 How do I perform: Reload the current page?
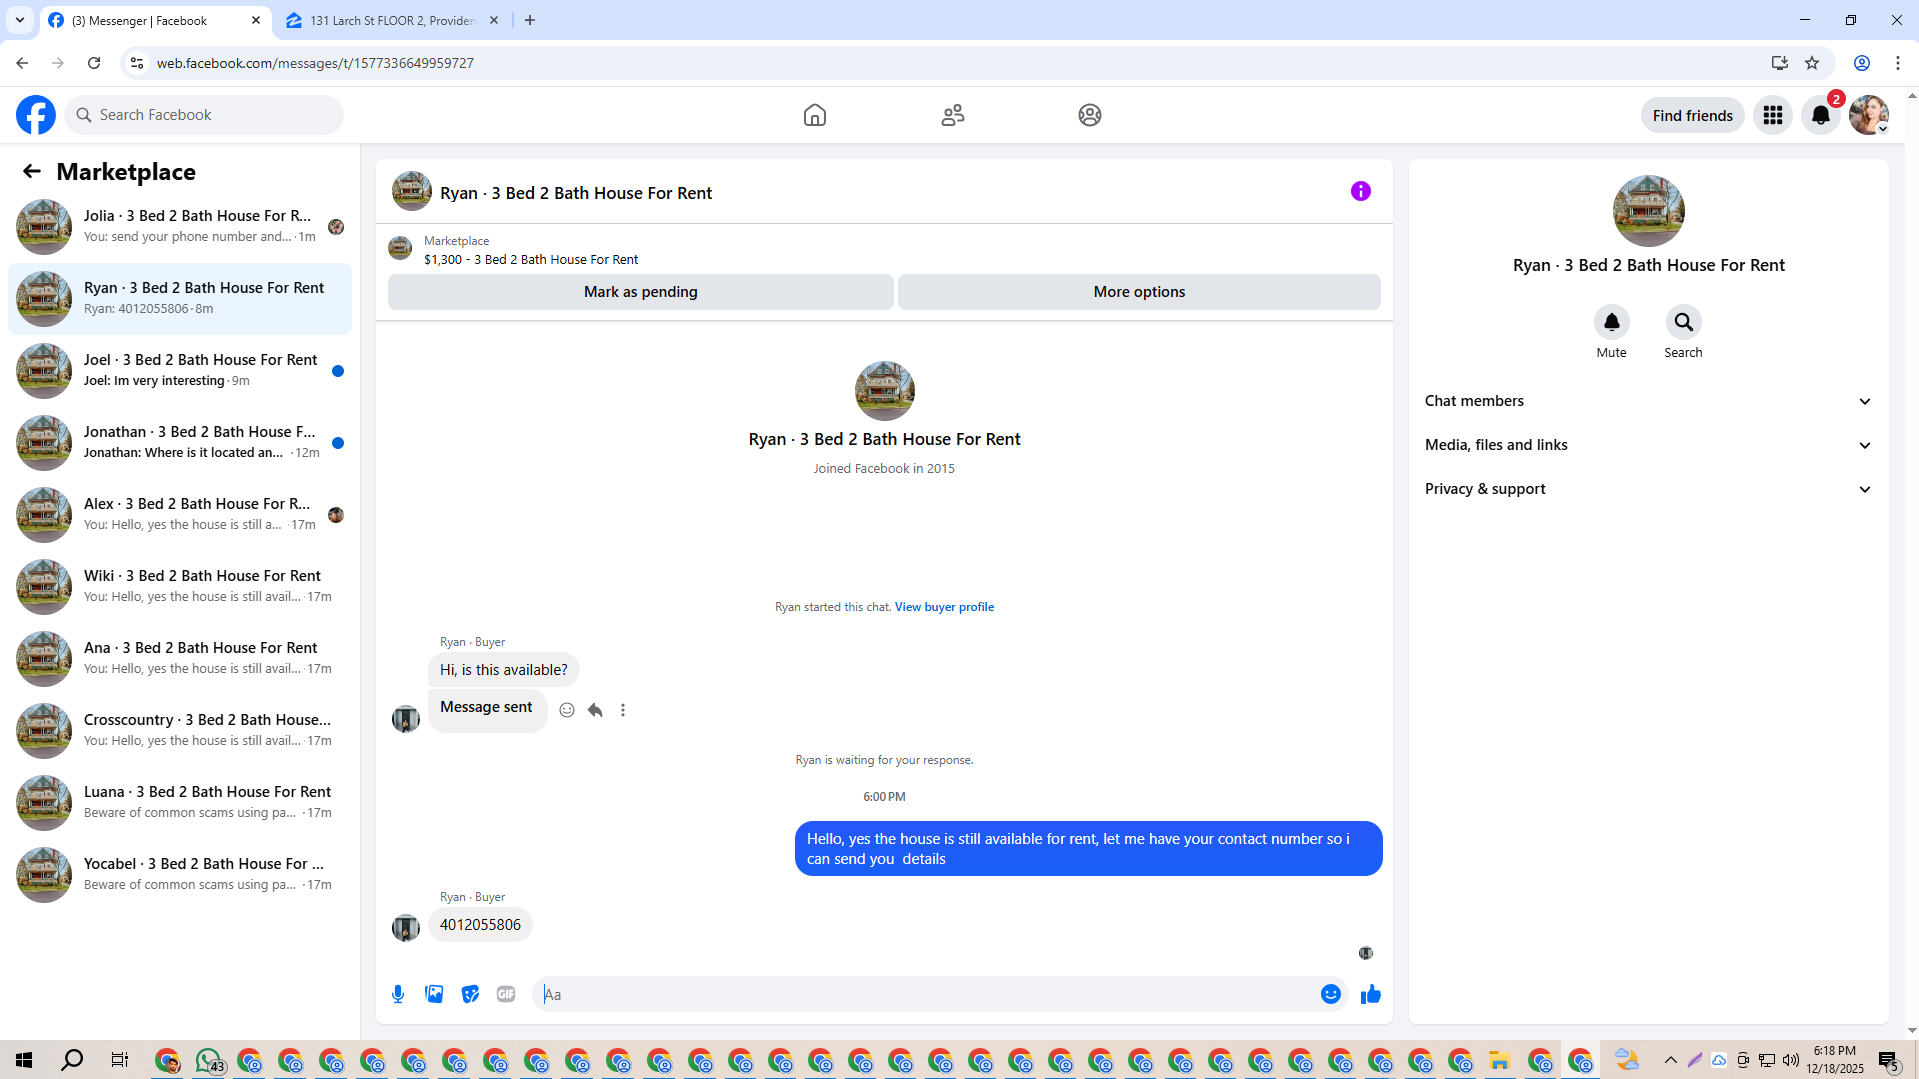pos(94,63)
